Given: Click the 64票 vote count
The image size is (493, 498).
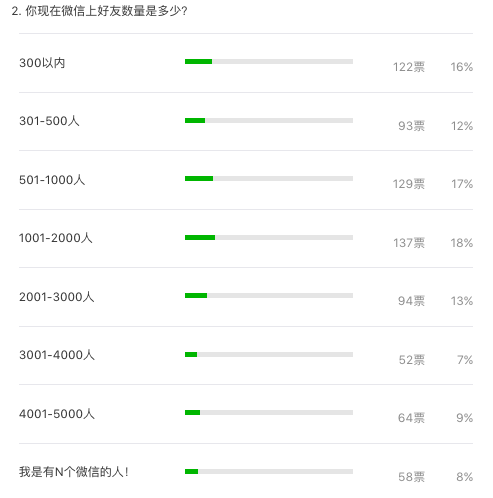Looking at the screenshot, I should click(412, 418).
